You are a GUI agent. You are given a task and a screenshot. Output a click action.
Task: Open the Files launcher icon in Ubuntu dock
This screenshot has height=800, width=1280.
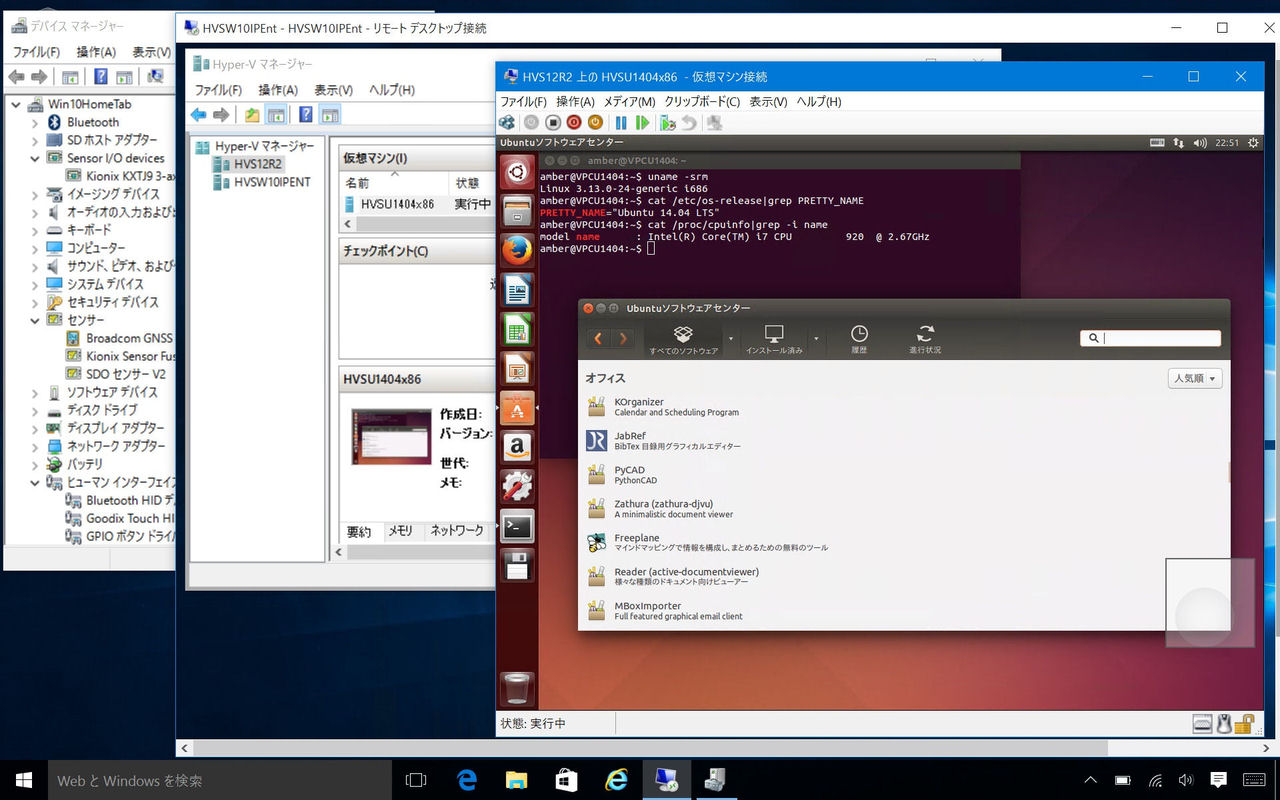coord(517,211)
